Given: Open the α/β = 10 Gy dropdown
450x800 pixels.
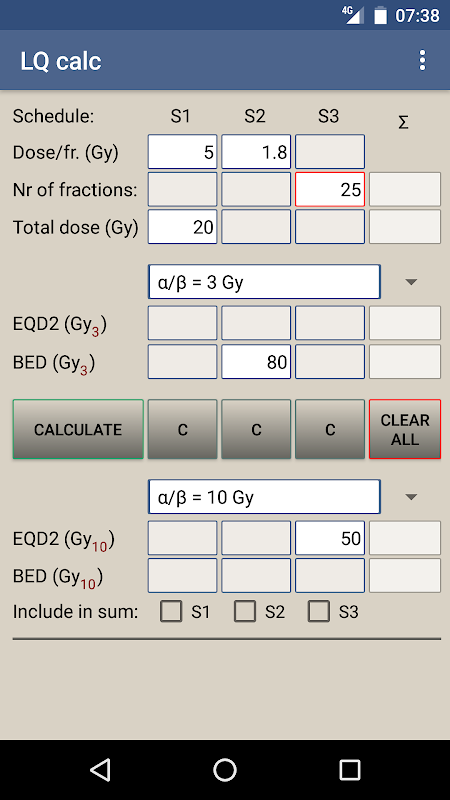Looking at the screenshot, I should click(x=264, y=496).
